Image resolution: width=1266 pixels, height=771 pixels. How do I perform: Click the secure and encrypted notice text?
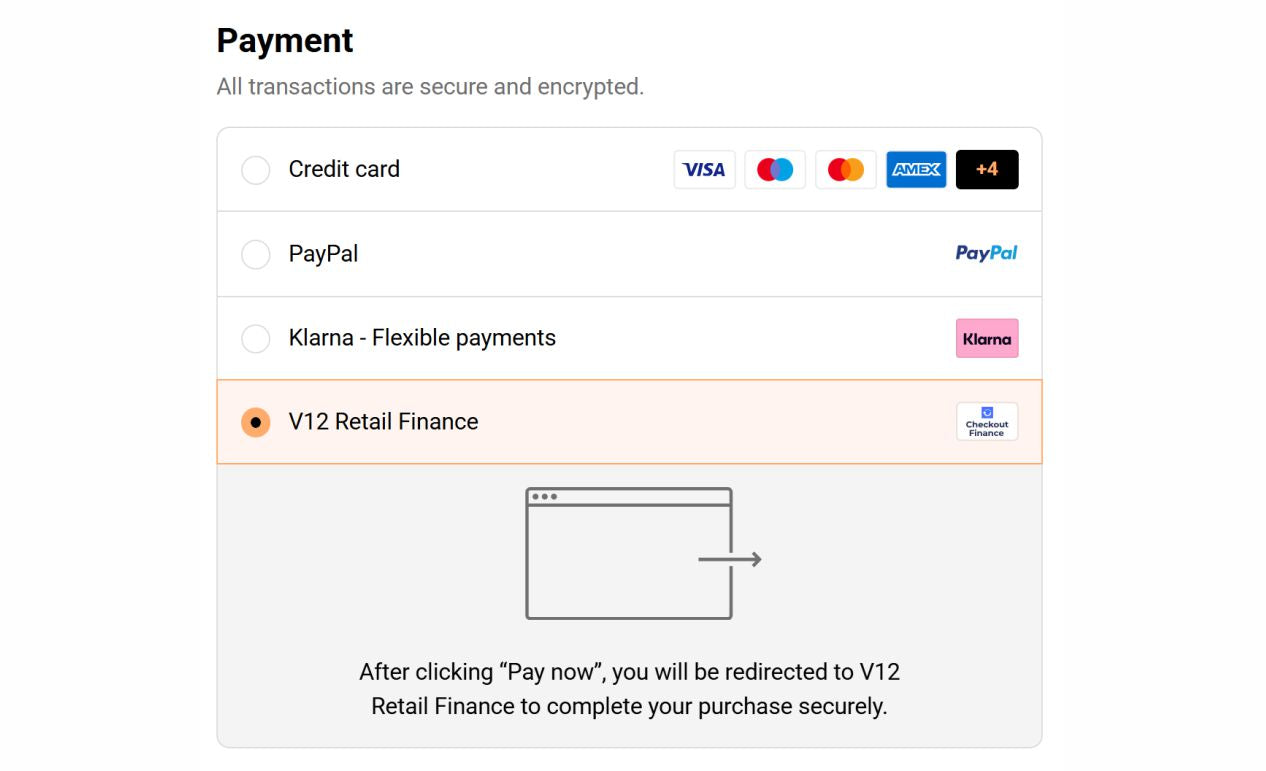tap(430, 87)
